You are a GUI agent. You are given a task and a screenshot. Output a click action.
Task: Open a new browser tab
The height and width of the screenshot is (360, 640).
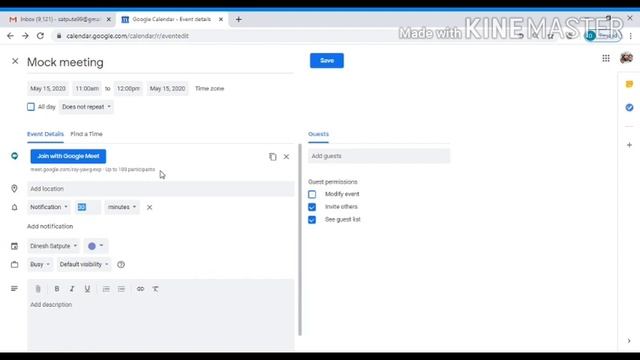(x=238, y=19)
